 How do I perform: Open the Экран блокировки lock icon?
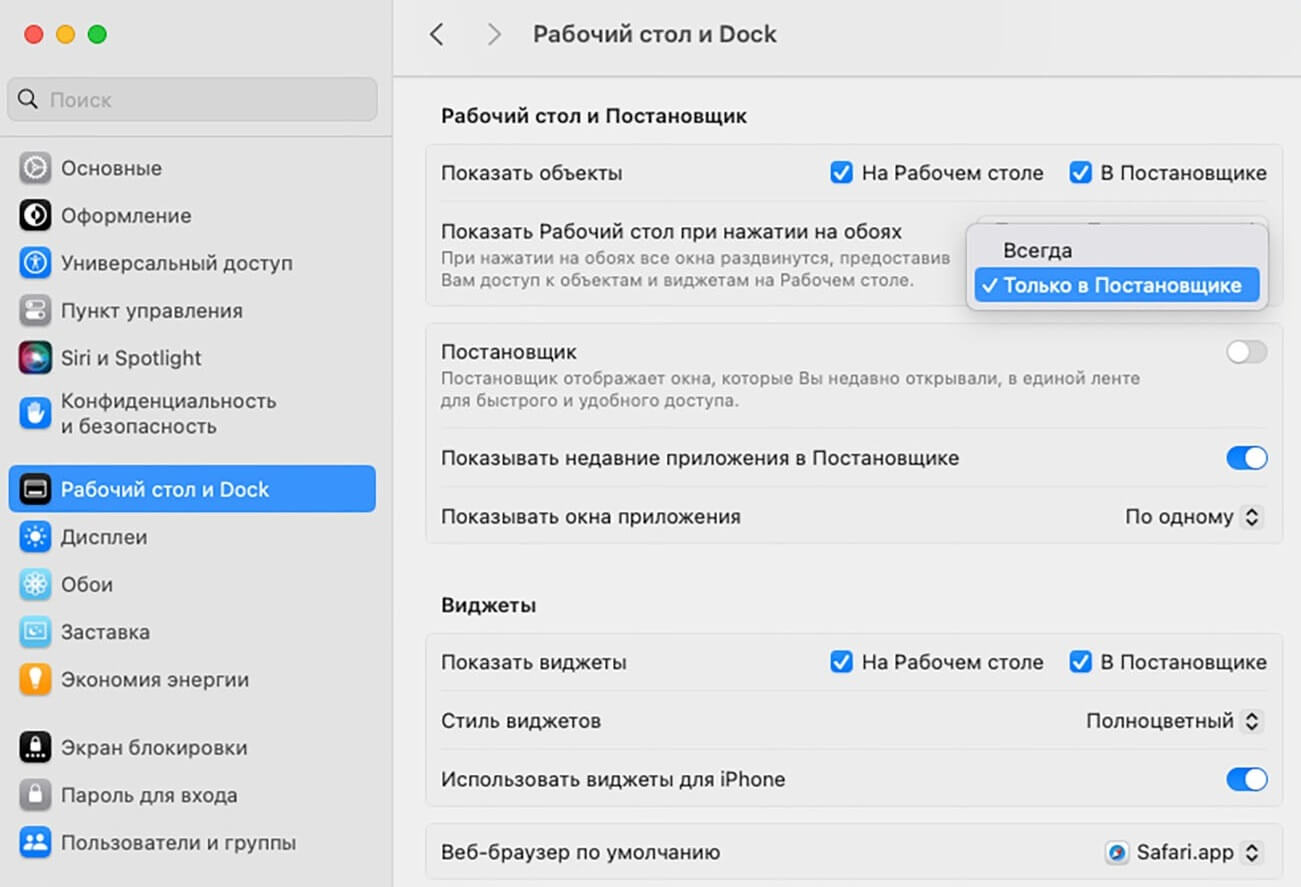click(35, 748)
